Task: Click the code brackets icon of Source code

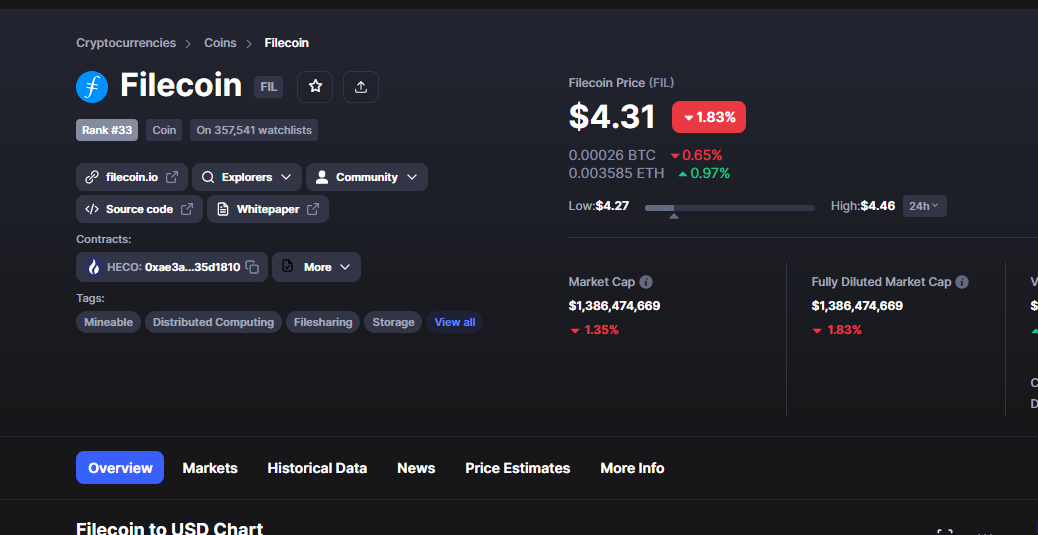Action: (92, 209)
